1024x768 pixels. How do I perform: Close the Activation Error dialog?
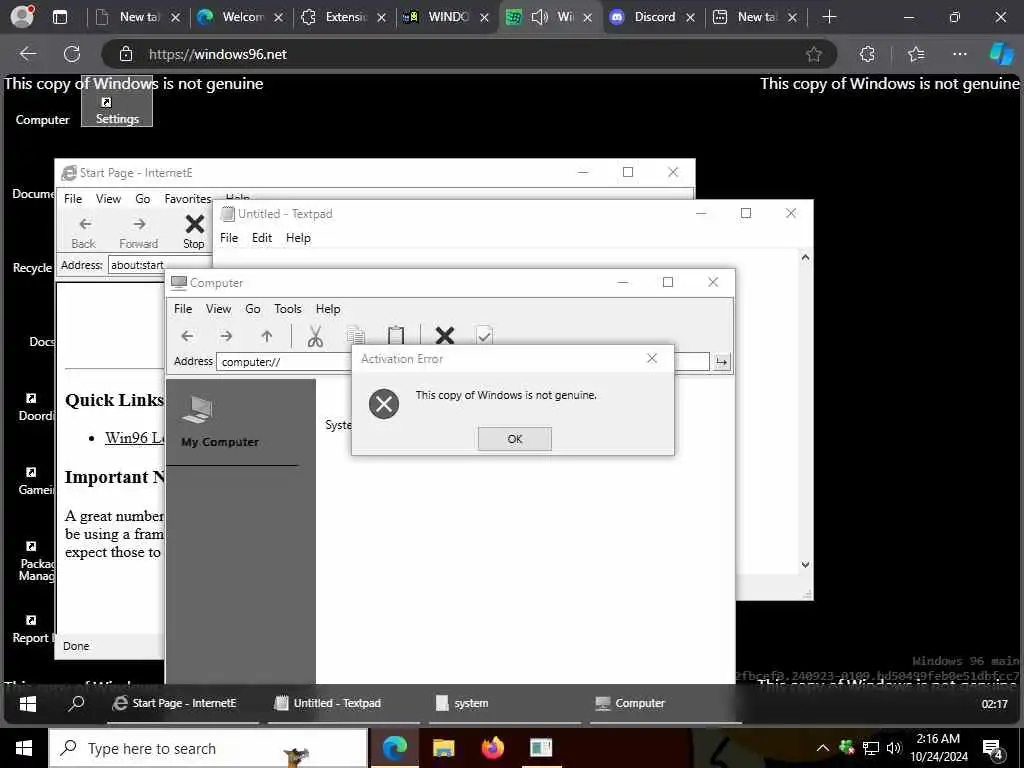(x=652, y=359)
